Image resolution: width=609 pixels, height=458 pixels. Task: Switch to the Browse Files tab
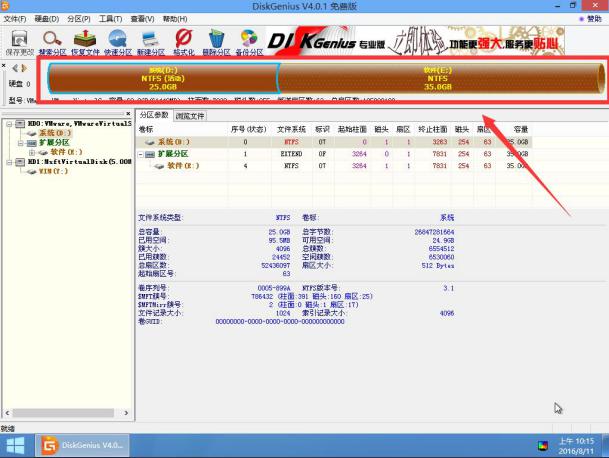point(190,116)
